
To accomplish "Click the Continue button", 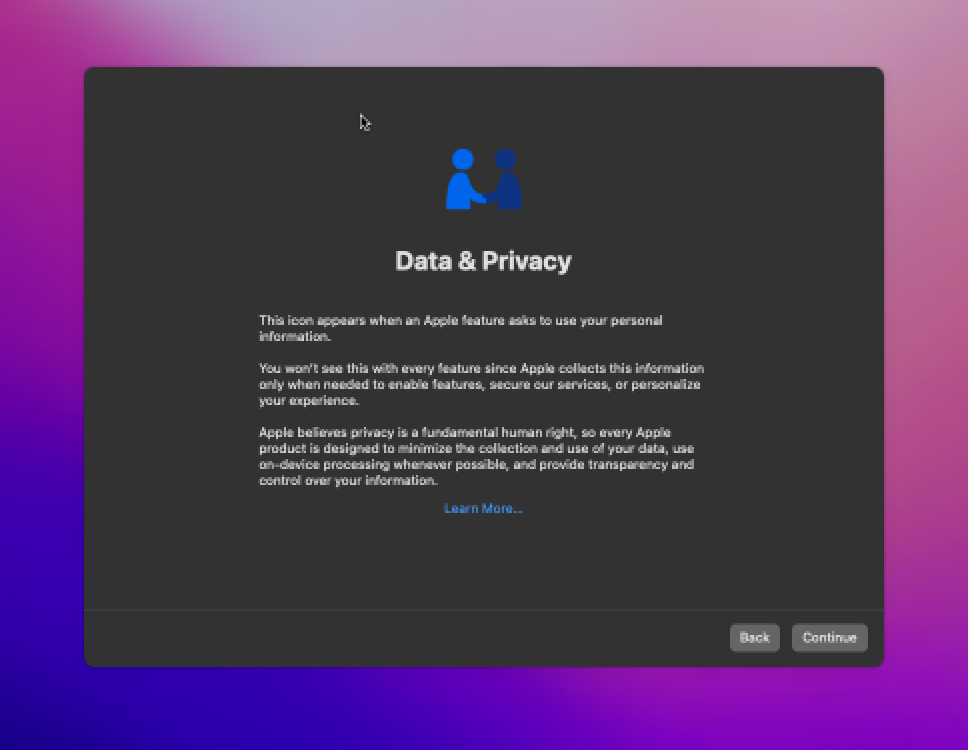I will [x=829, y=638].
